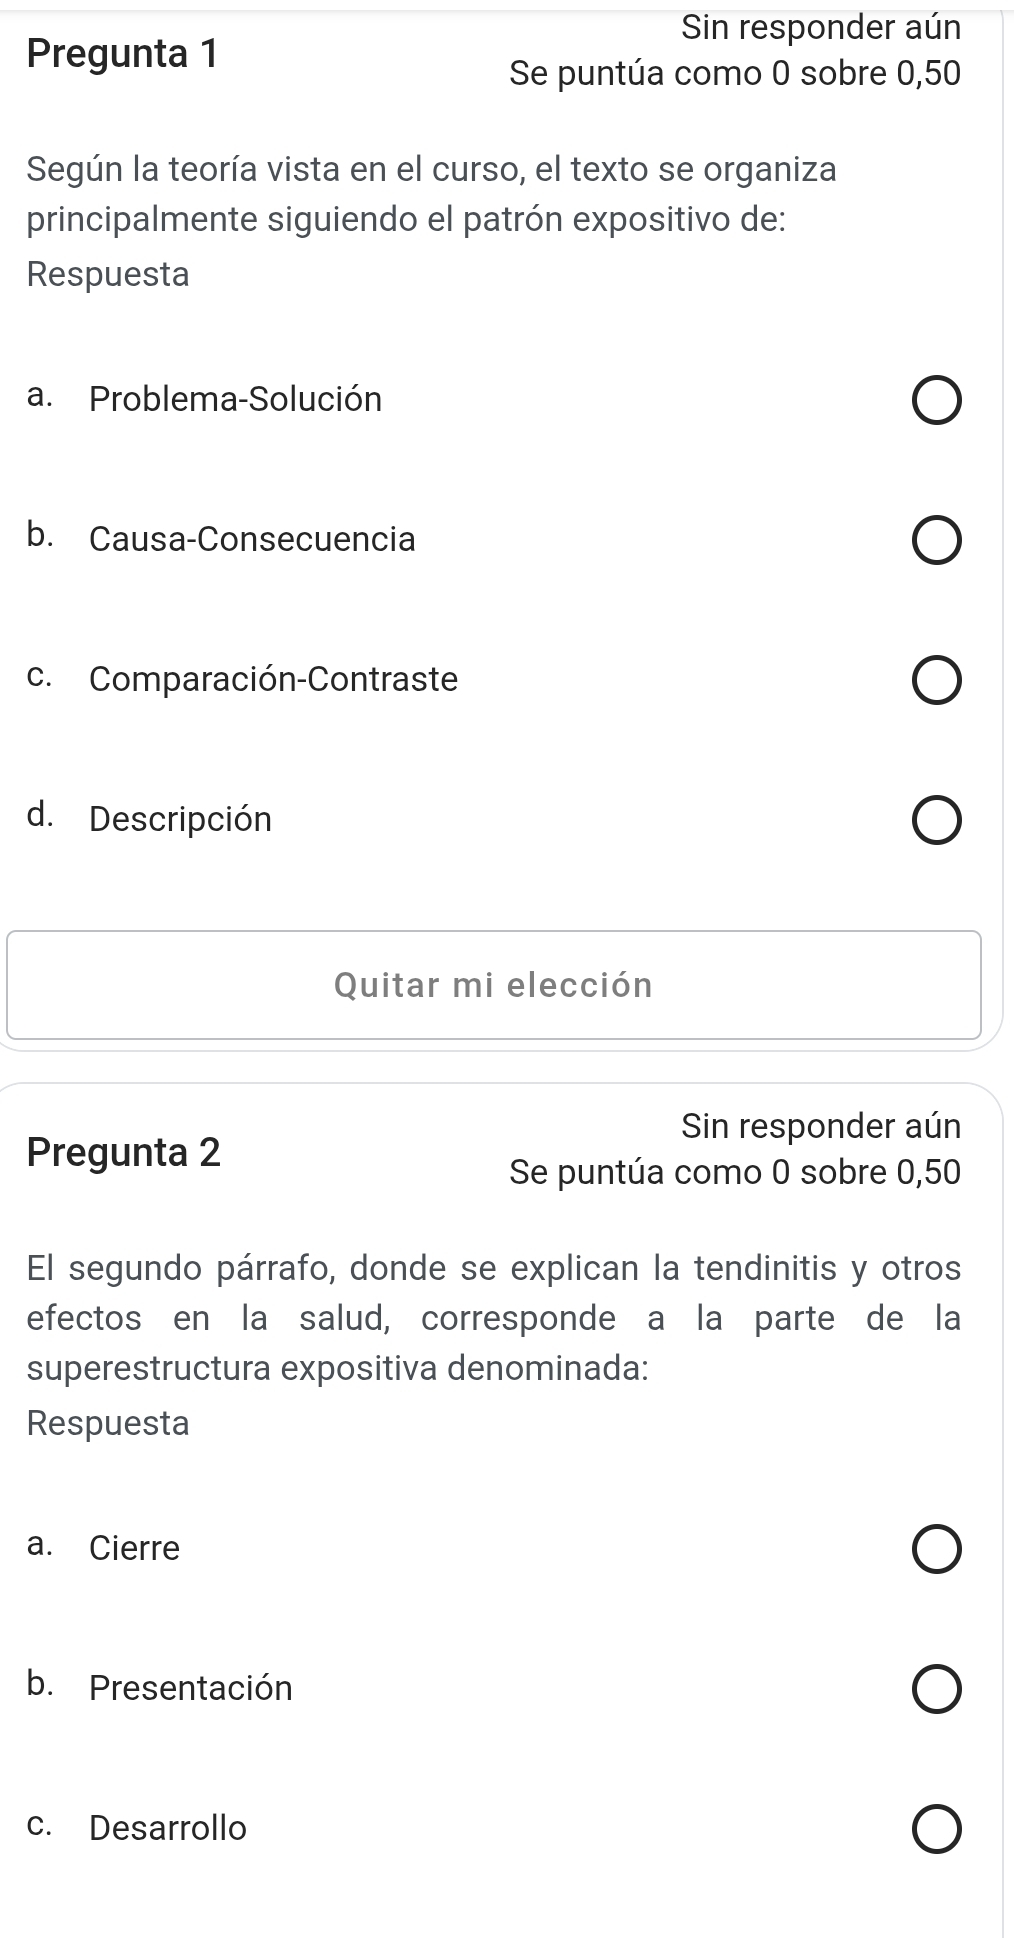
Task: Choose the Causa-Consecuencia radio button
Action: [937, 541]
